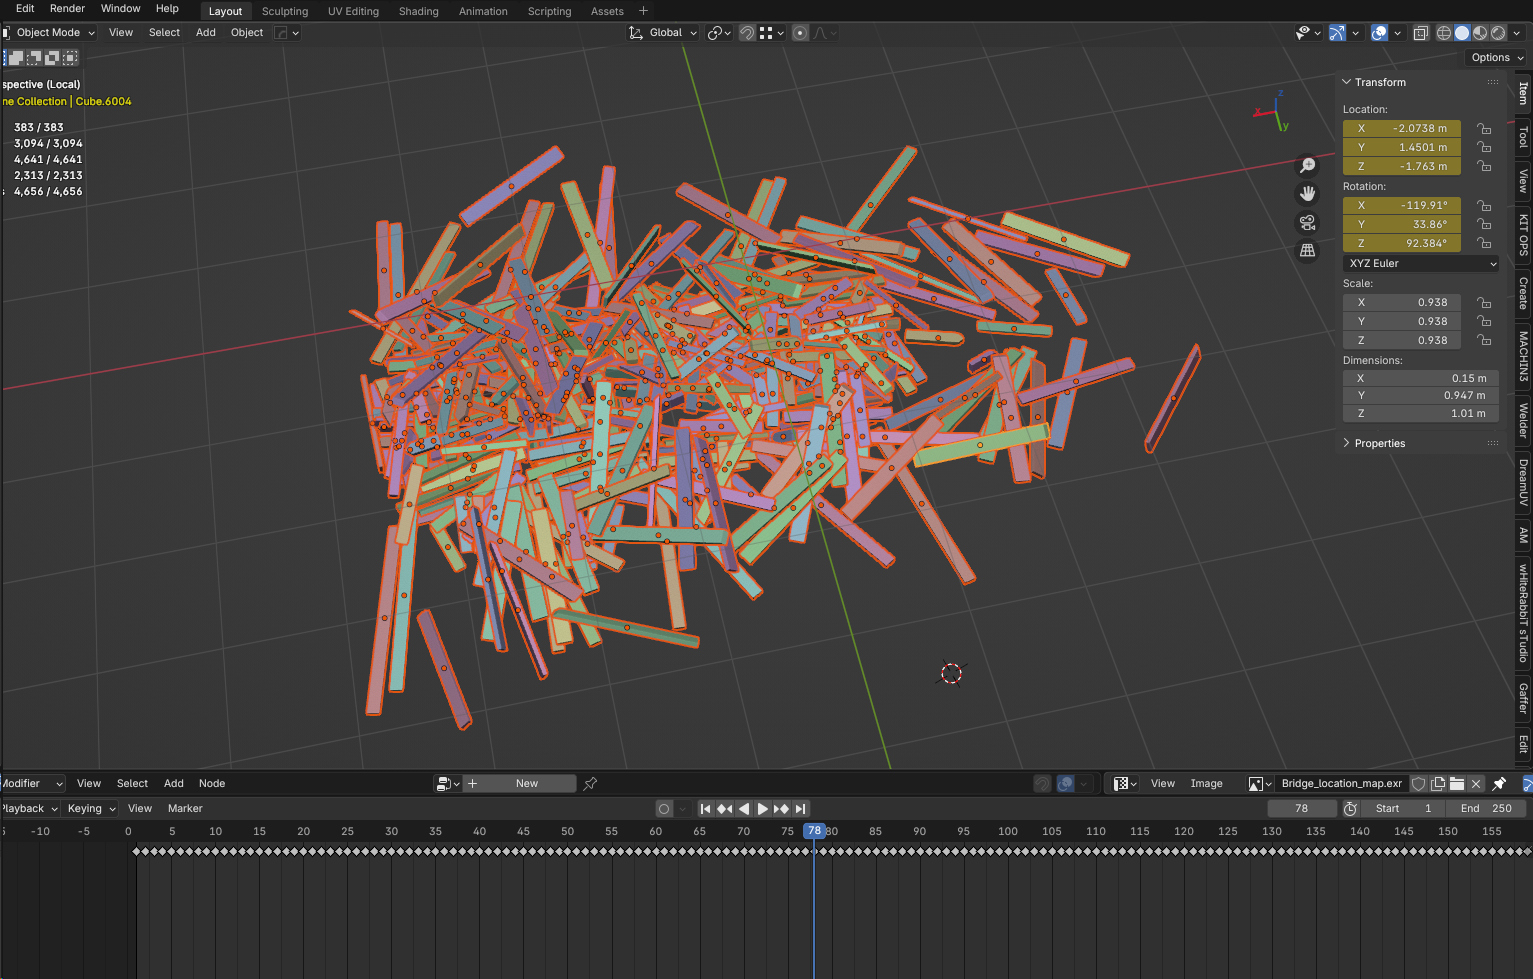Open the Add menu in viewport header
This screenshot has height=979, width=1533.
pos(206,33)
